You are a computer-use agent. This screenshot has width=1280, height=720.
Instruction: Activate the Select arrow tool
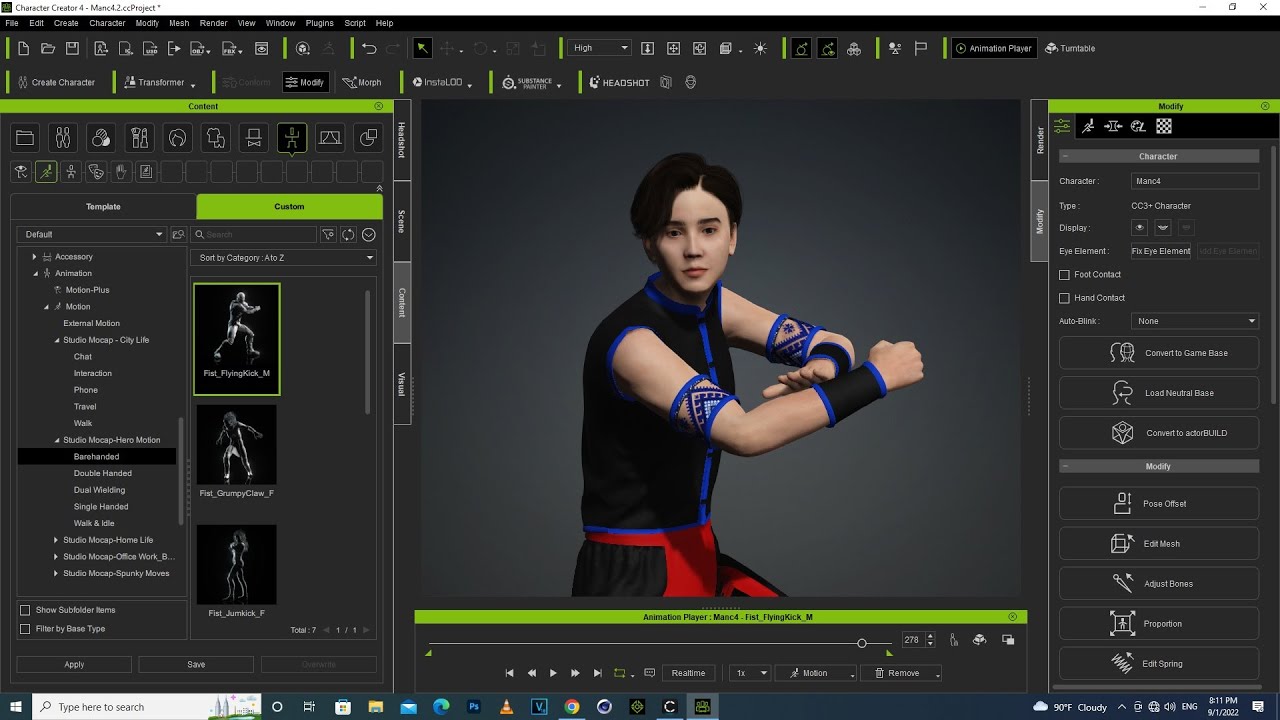pos(422,48)
